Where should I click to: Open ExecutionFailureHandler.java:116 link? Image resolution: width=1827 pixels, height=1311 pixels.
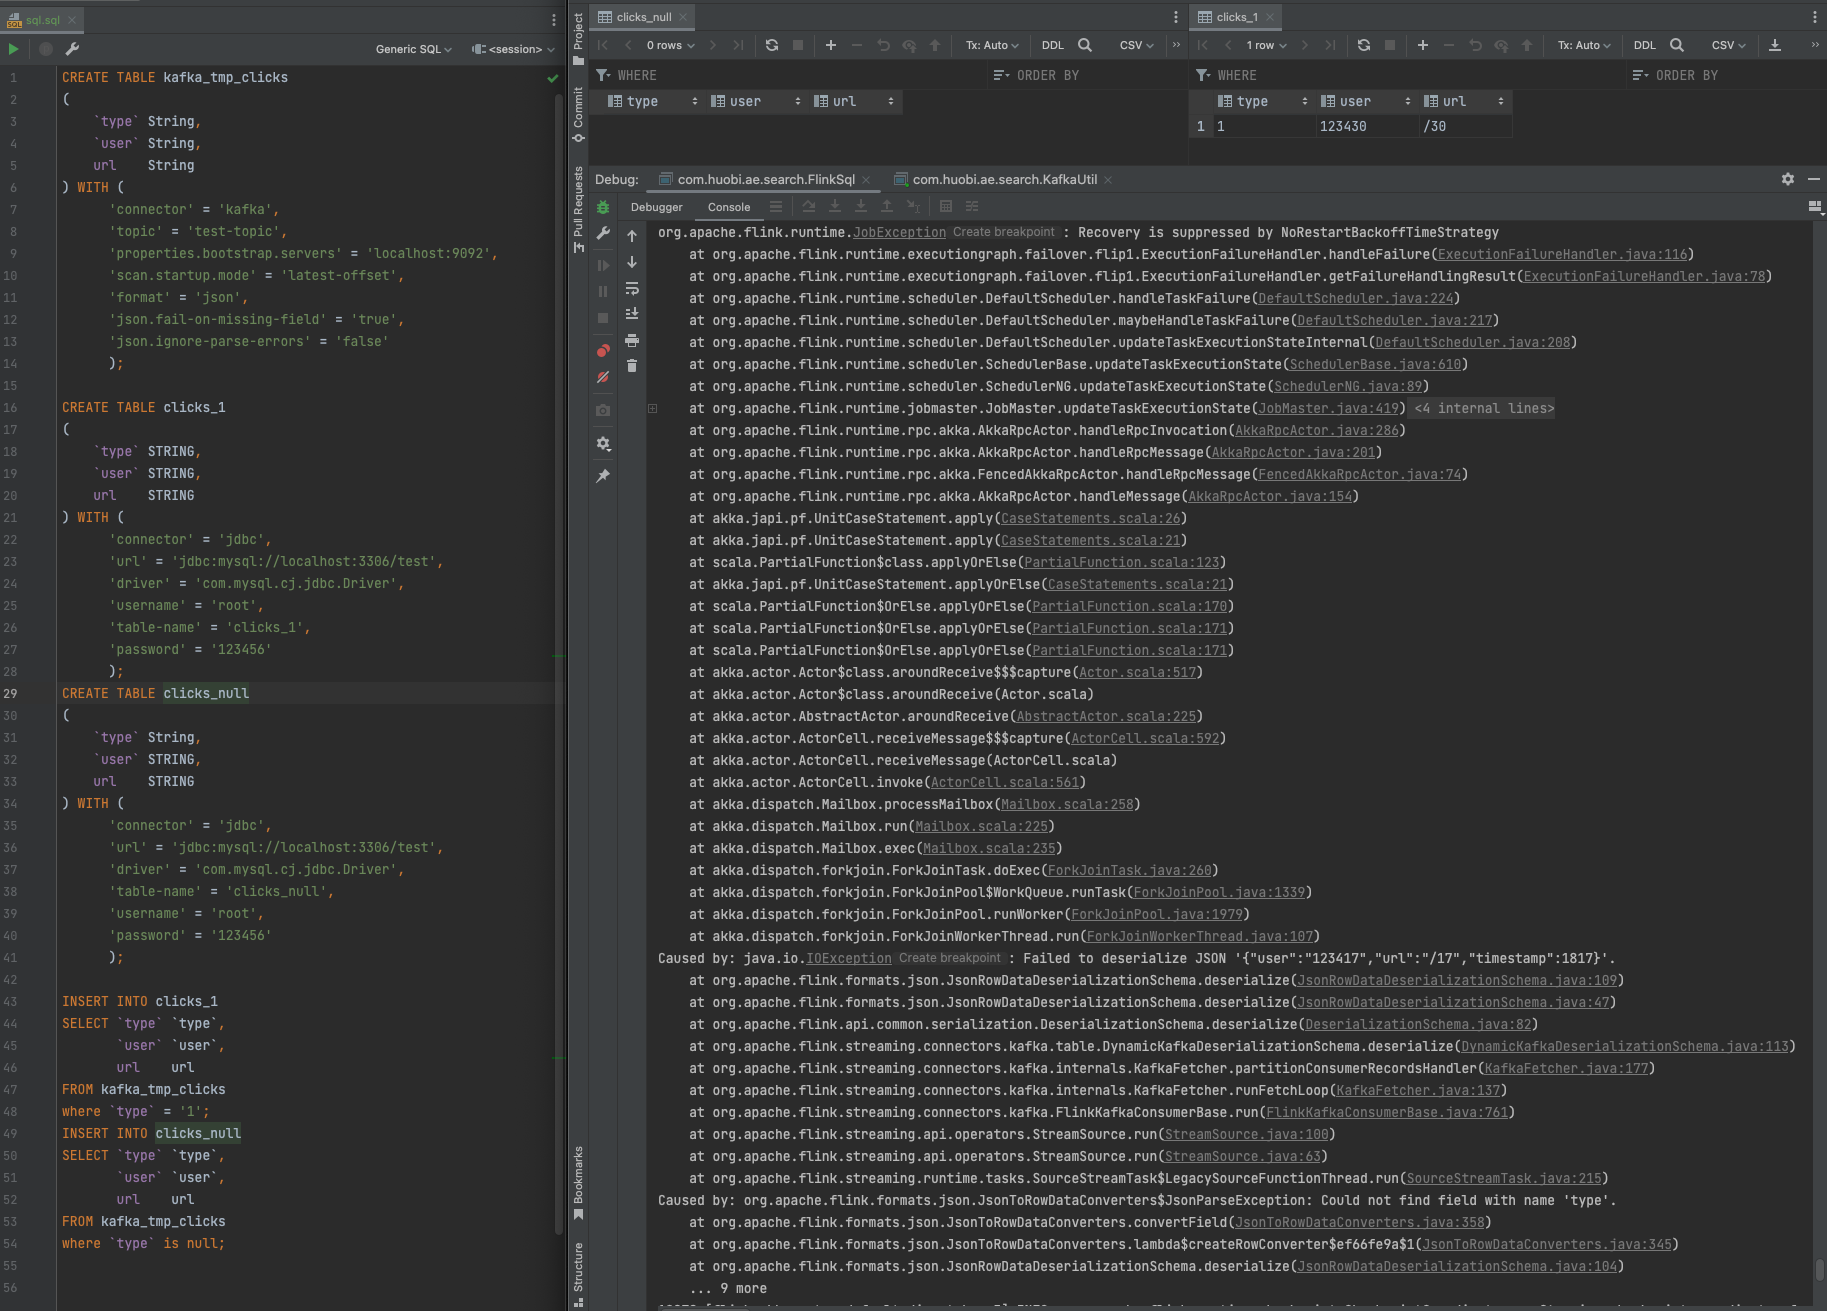click(x=1562, y=254)
